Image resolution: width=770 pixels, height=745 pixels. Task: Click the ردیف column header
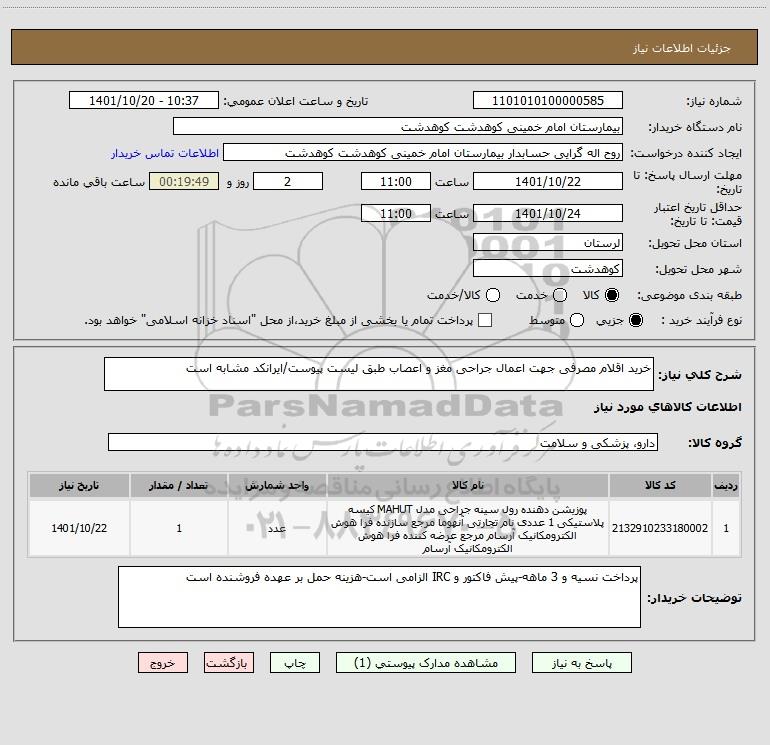pos(726,485)
